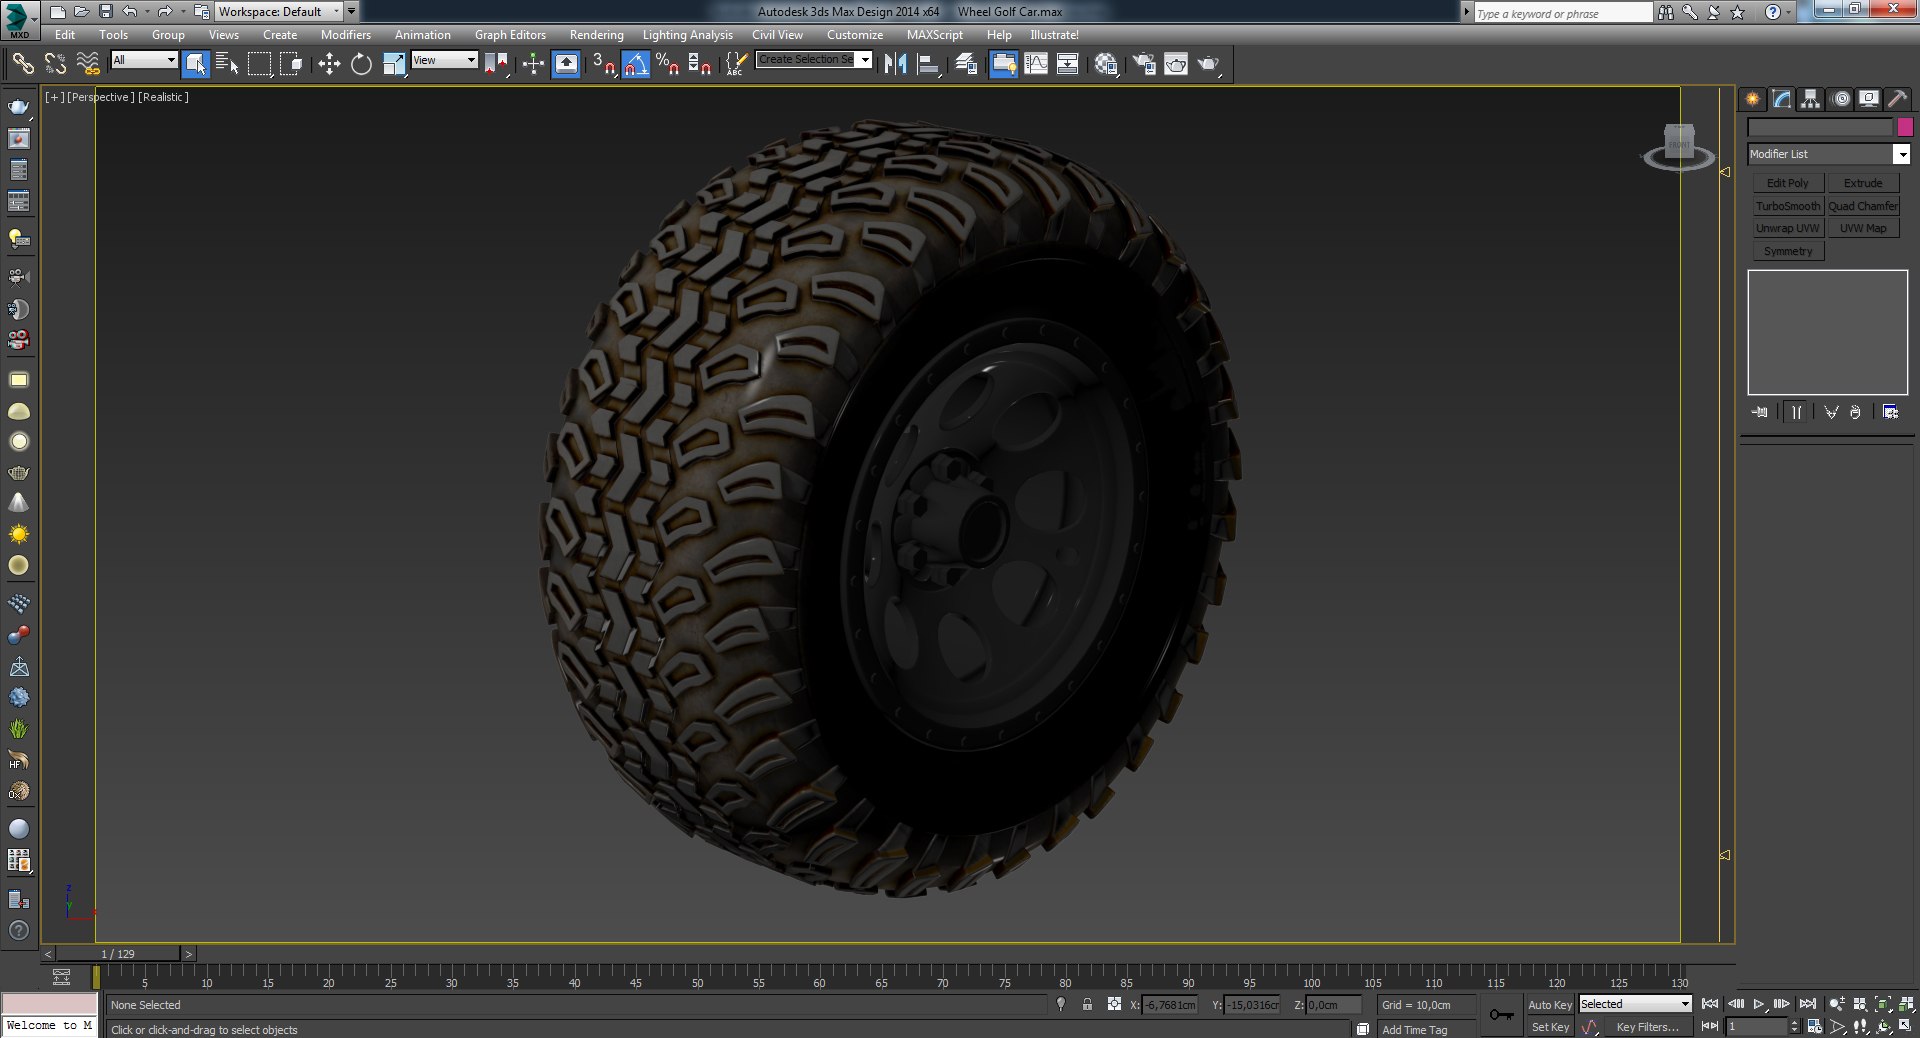Open the Customize menu
Screen dimensions: 1920x1038
855,34
